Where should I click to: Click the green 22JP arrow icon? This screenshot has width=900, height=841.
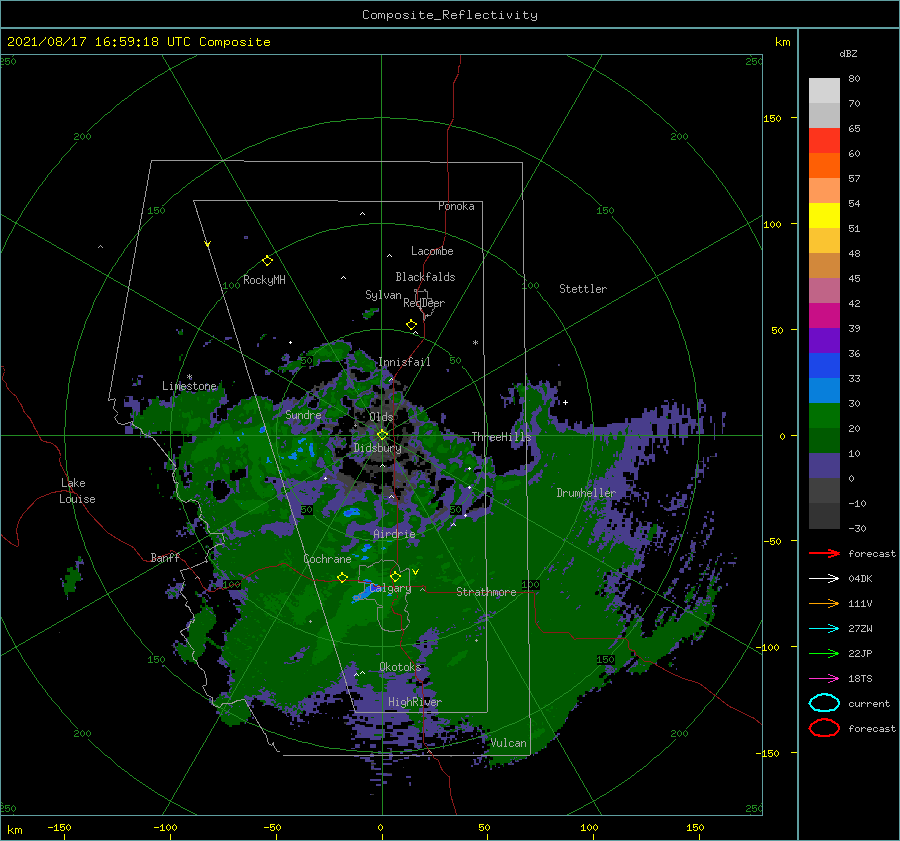[x=824, y=653]
